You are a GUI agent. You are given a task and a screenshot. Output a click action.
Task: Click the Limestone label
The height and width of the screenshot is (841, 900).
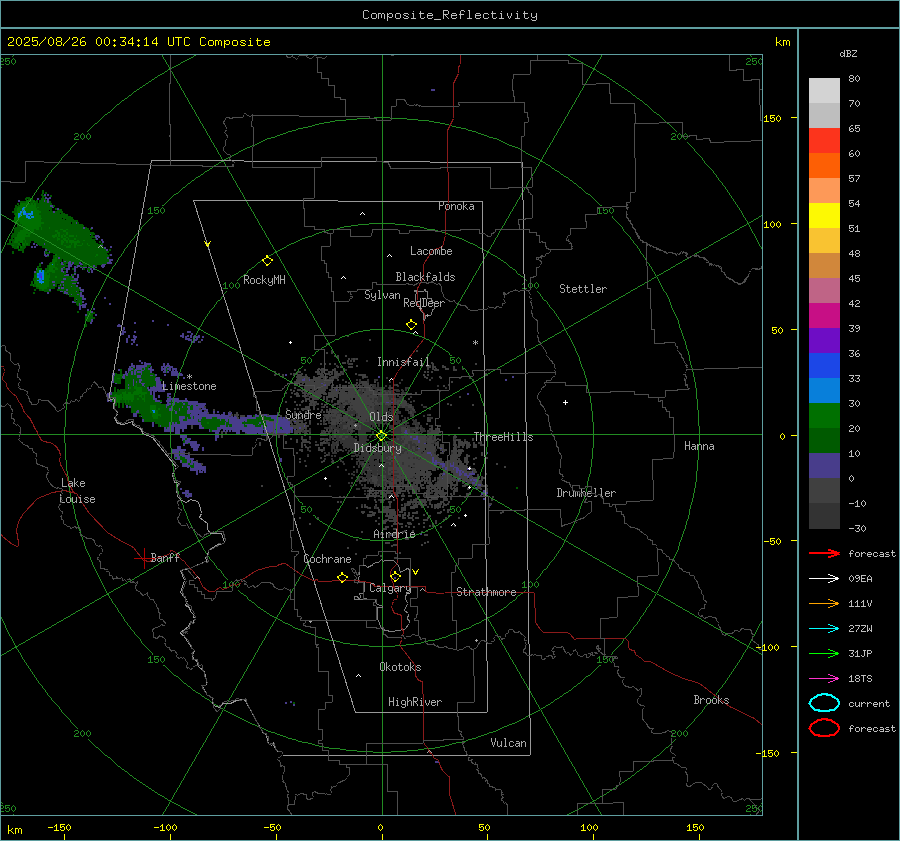189,386
